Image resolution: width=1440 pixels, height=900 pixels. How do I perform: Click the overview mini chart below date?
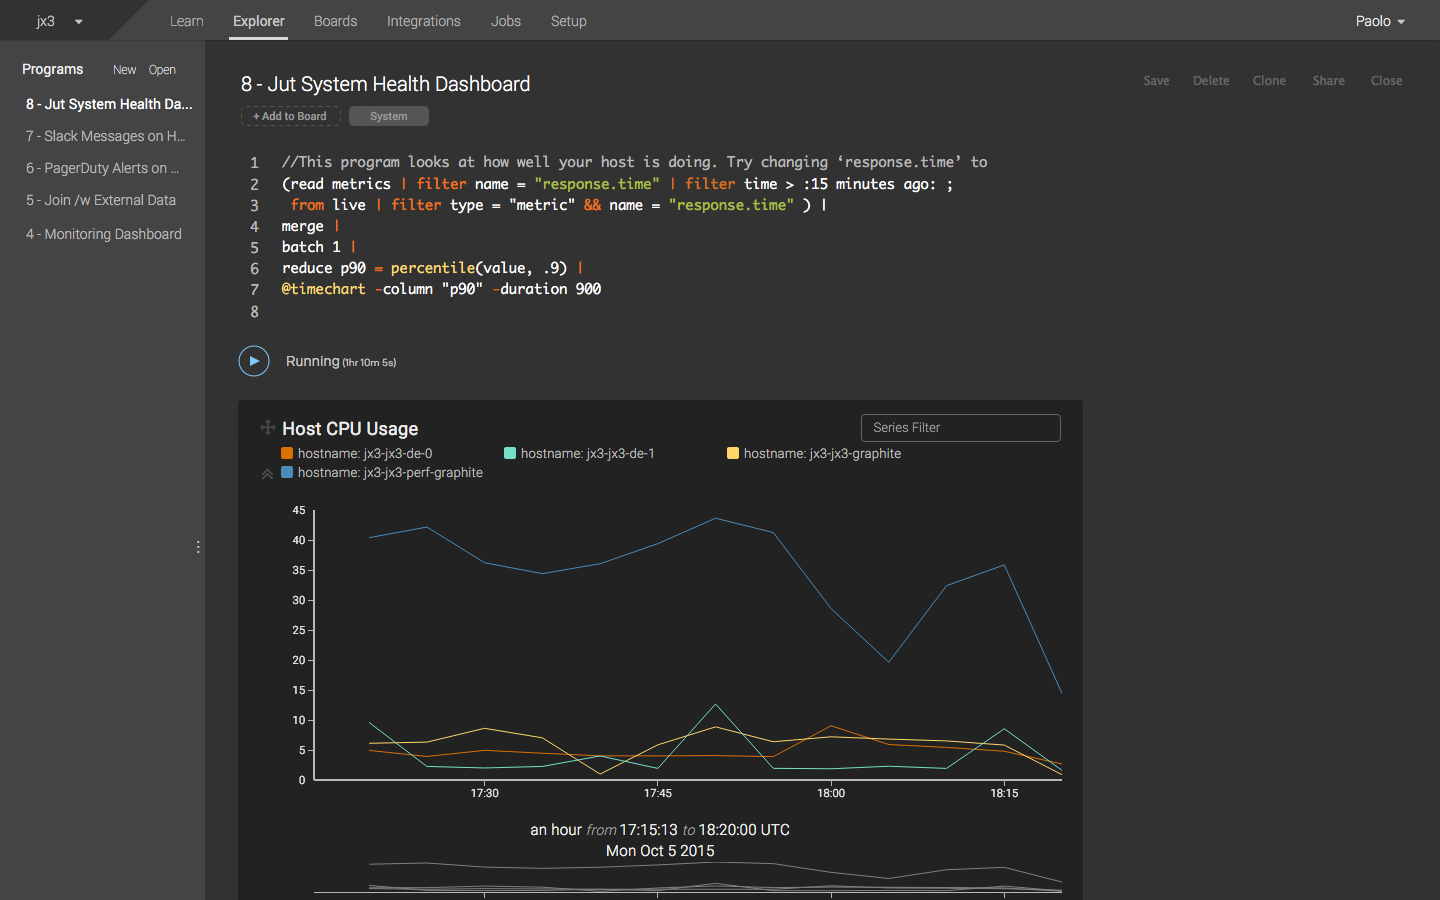(688, 878)
